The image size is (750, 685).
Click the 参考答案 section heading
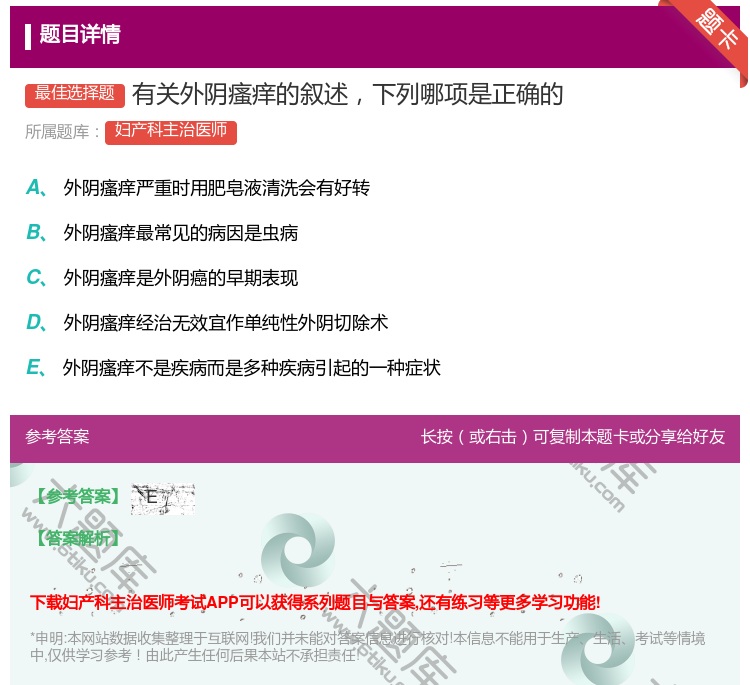(57, 437)
